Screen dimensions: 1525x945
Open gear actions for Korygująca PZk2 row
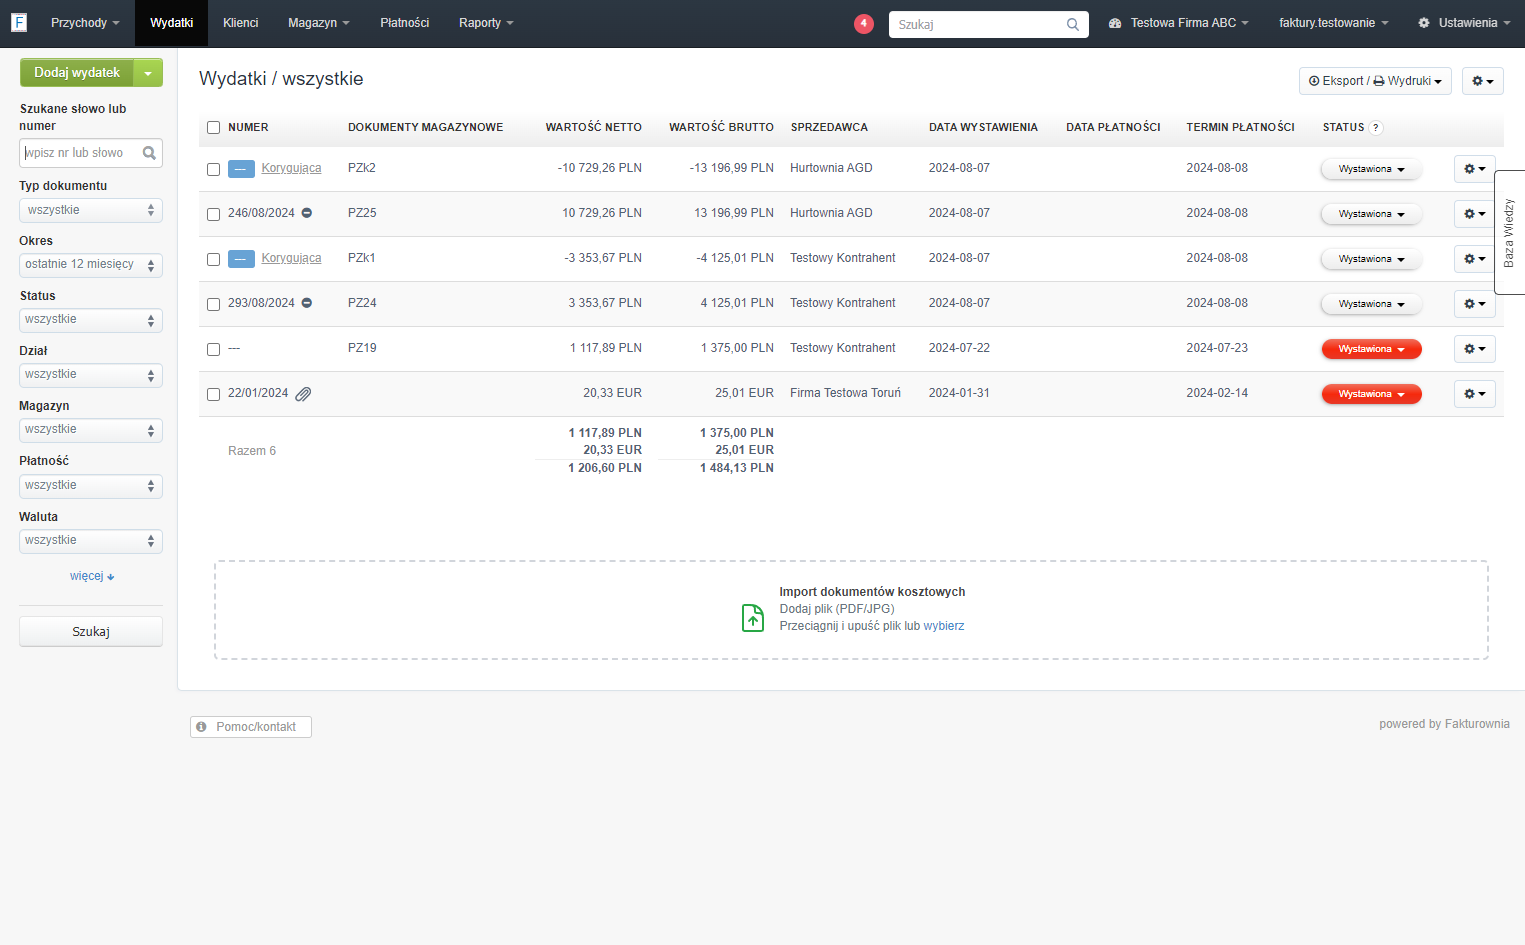[1475, 169]
